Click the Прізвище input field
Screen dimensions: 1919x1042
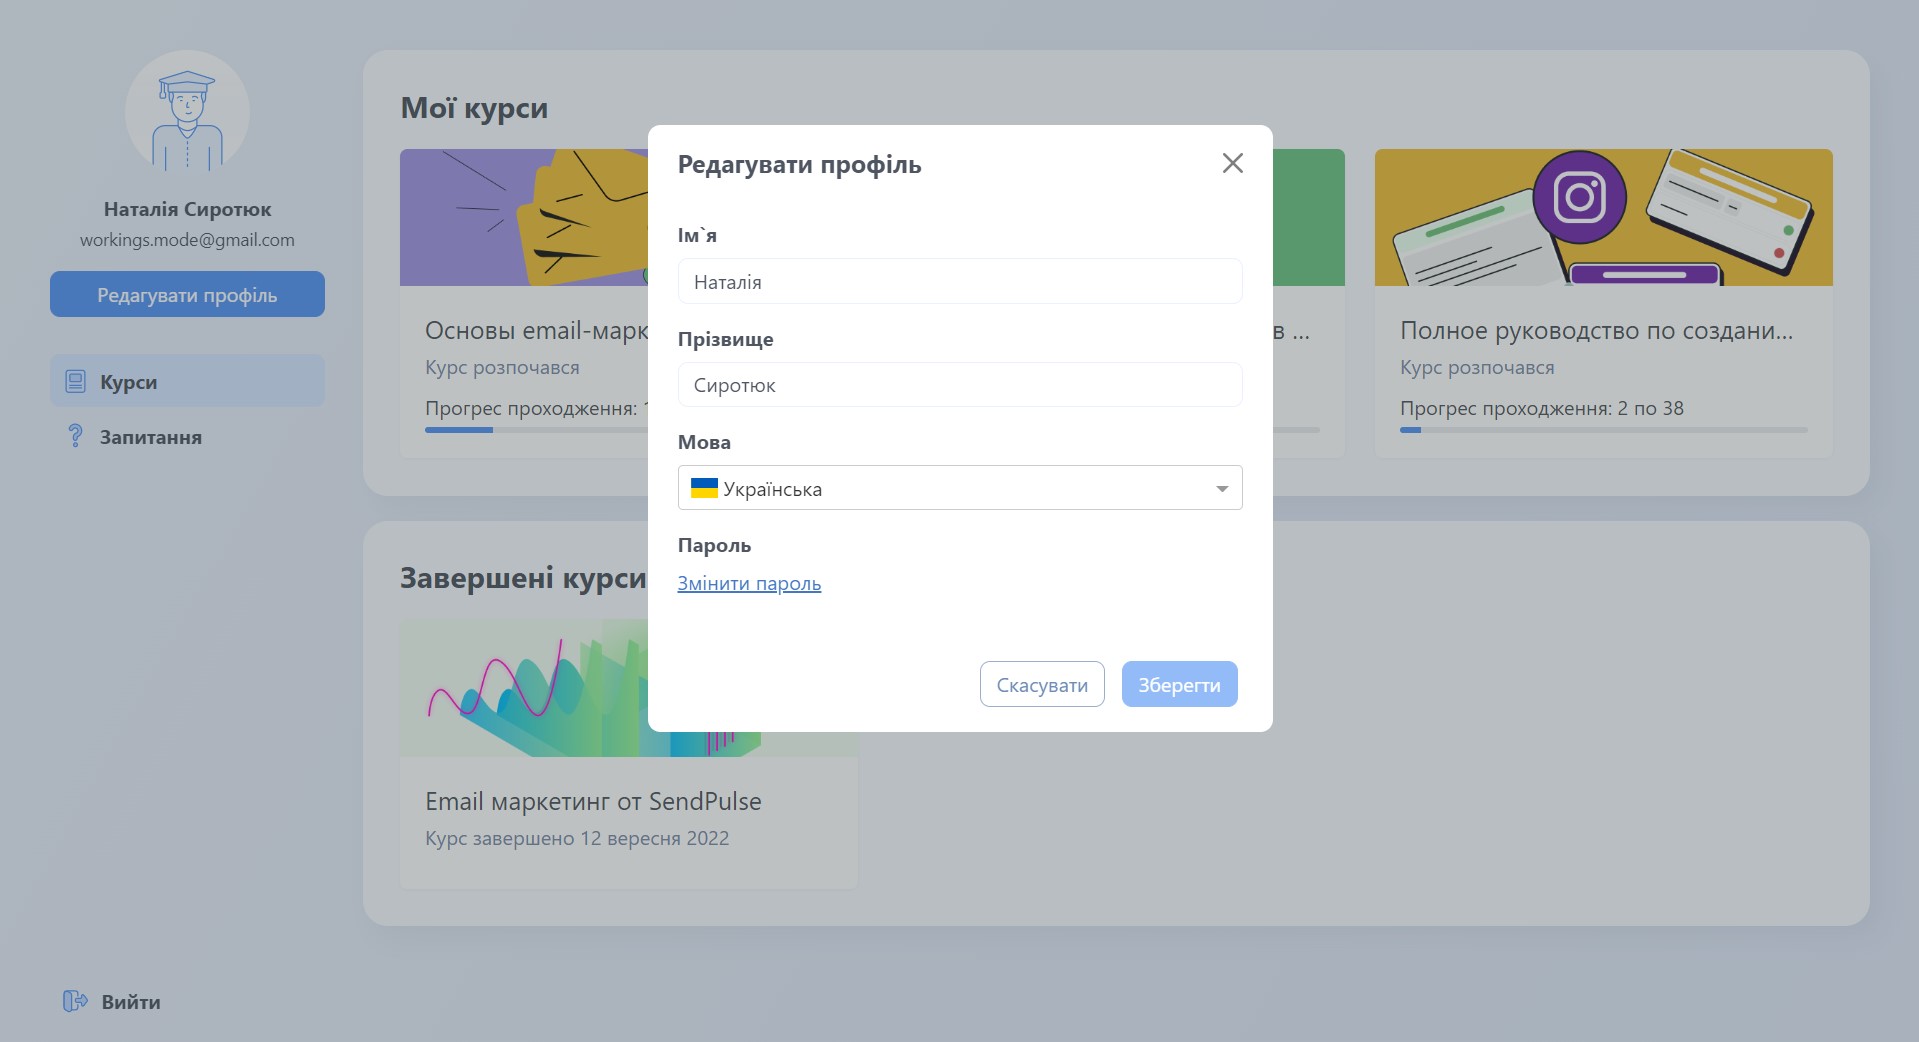(959, 384)
